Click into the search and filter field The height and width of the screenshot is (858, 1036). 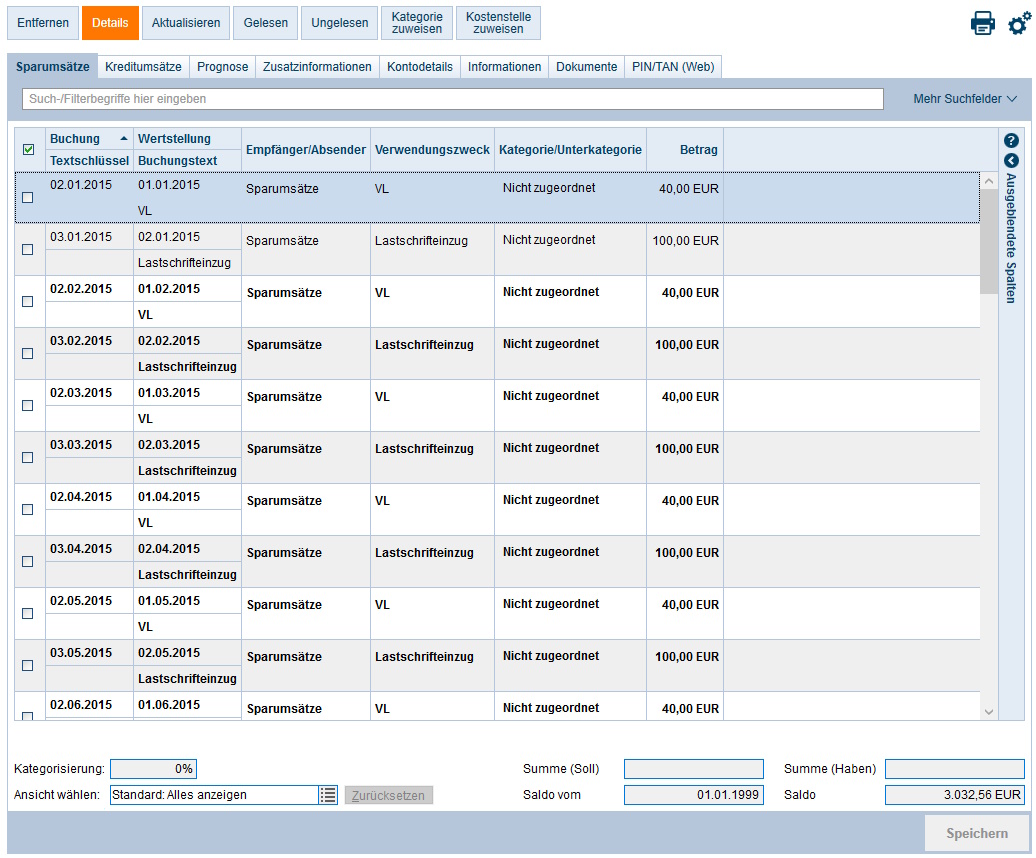pyautogui.click(x=452, y=99)
